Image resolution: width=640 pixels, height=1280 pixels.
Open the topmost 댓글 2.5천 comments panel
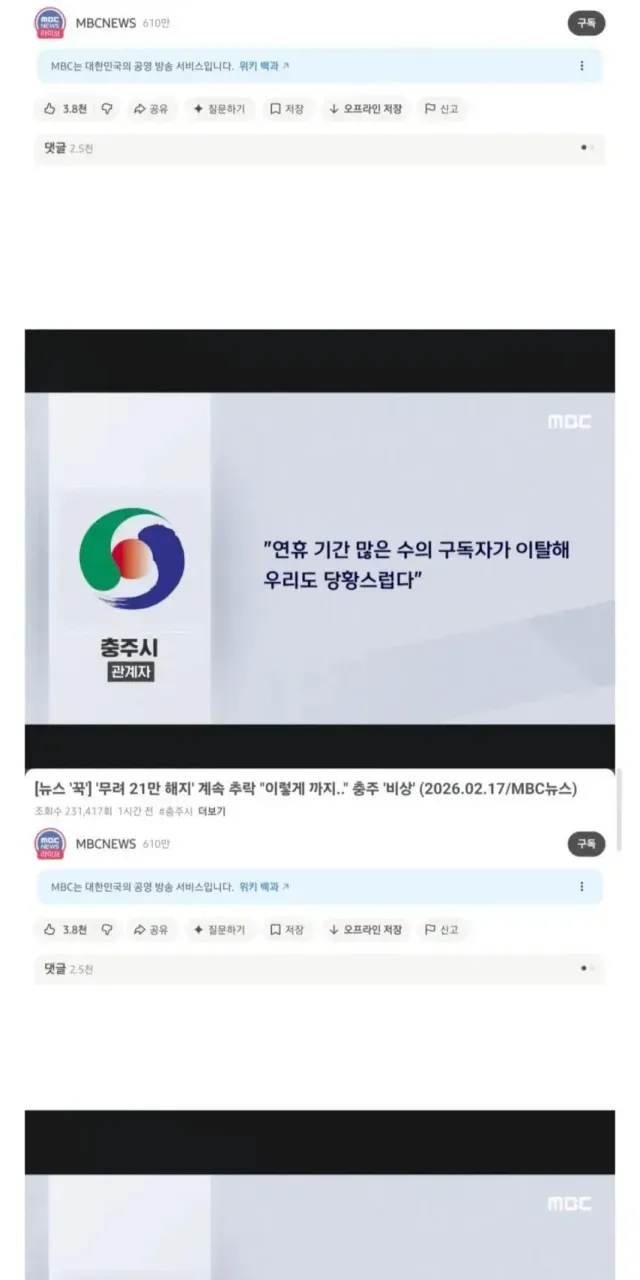point(319,148)
